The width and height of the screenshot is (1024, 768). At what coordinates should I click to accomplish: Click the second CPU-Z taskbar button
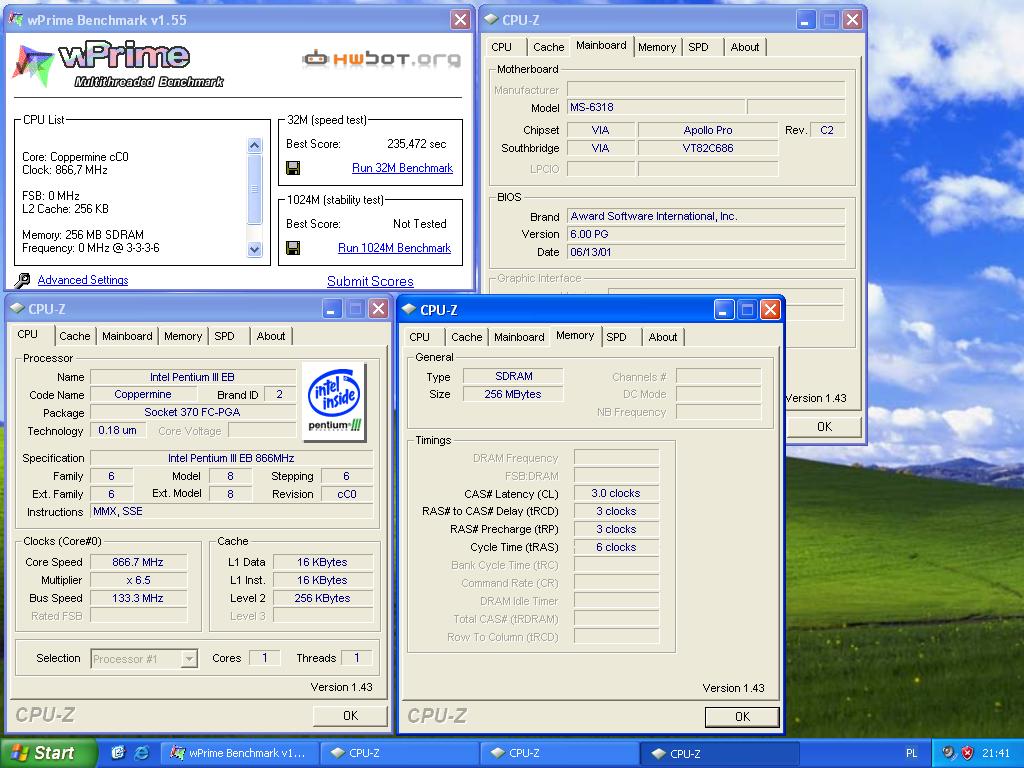[559, 753]
